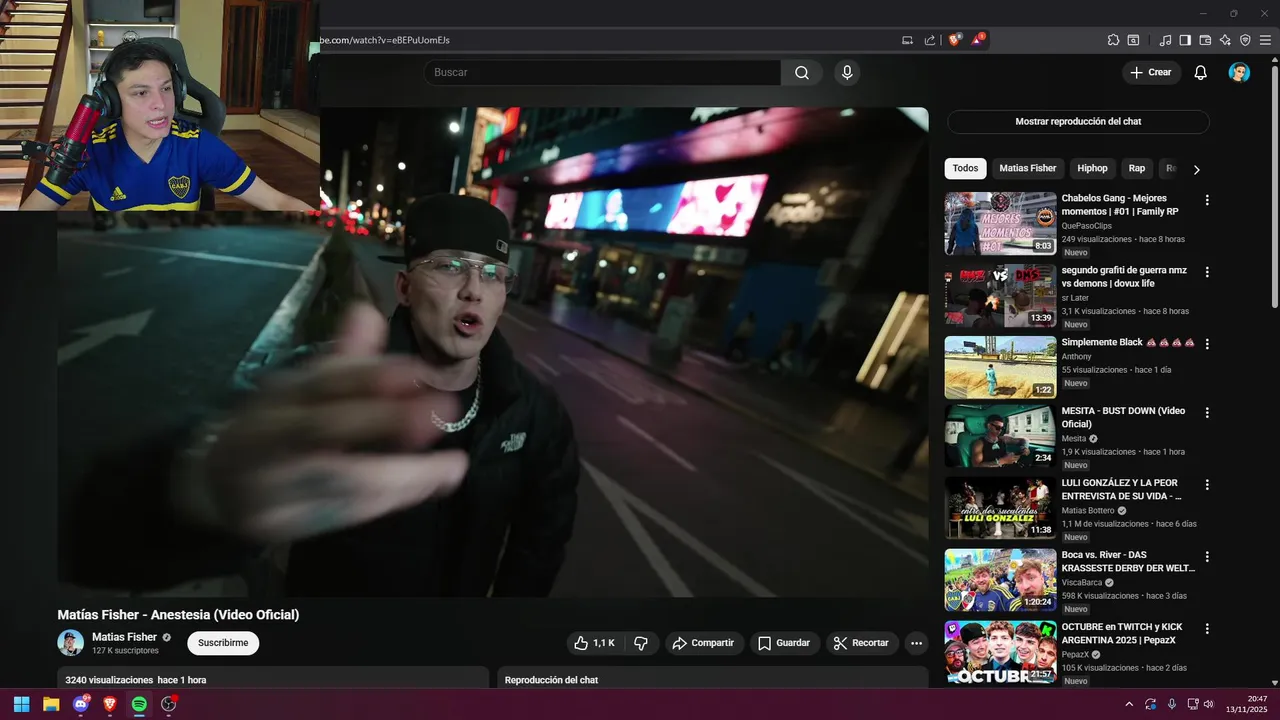The image size is (1280, 720).
Task: Select the Matias Fisher filter chip
Action: point(1027,168)
